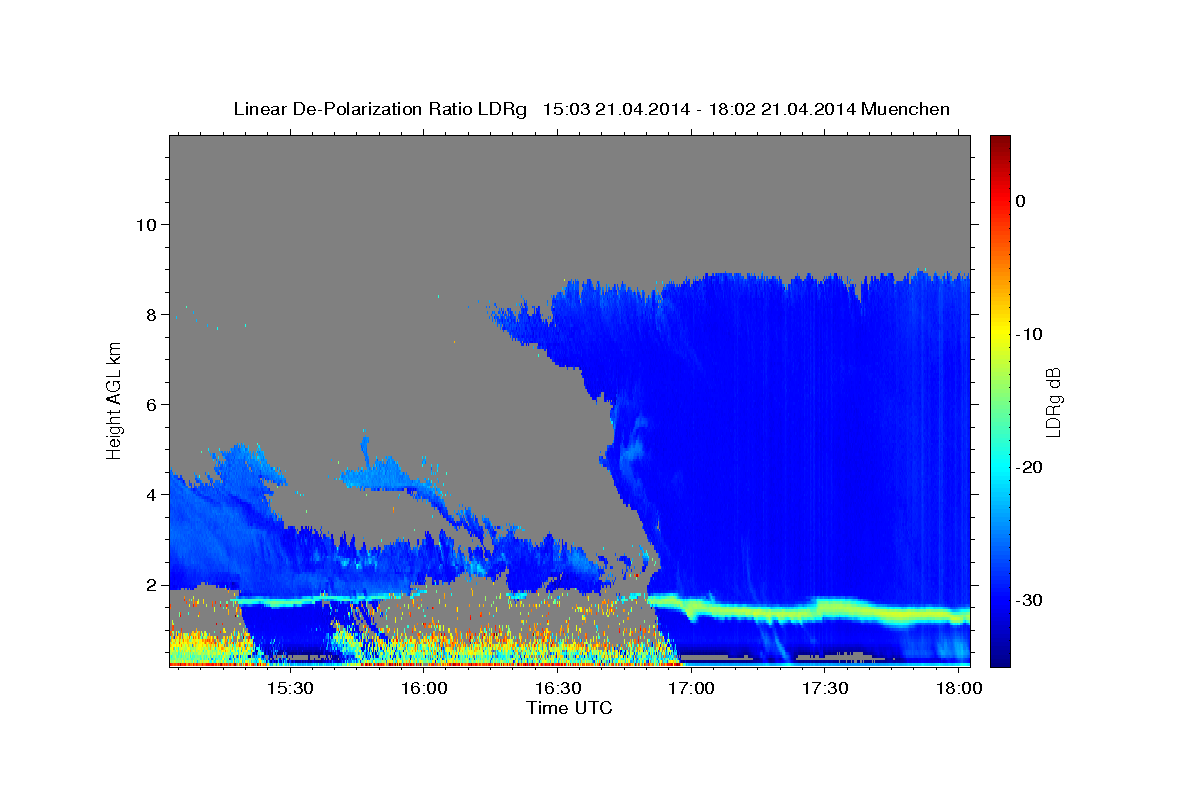The image size is (1200, 800).
Task: Click the dark red top of colorbar
Action: pos(1000,142)
